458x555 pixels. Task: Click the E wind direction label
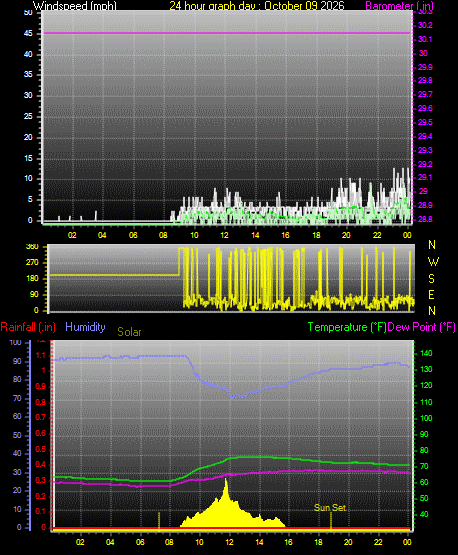(431, 294)
